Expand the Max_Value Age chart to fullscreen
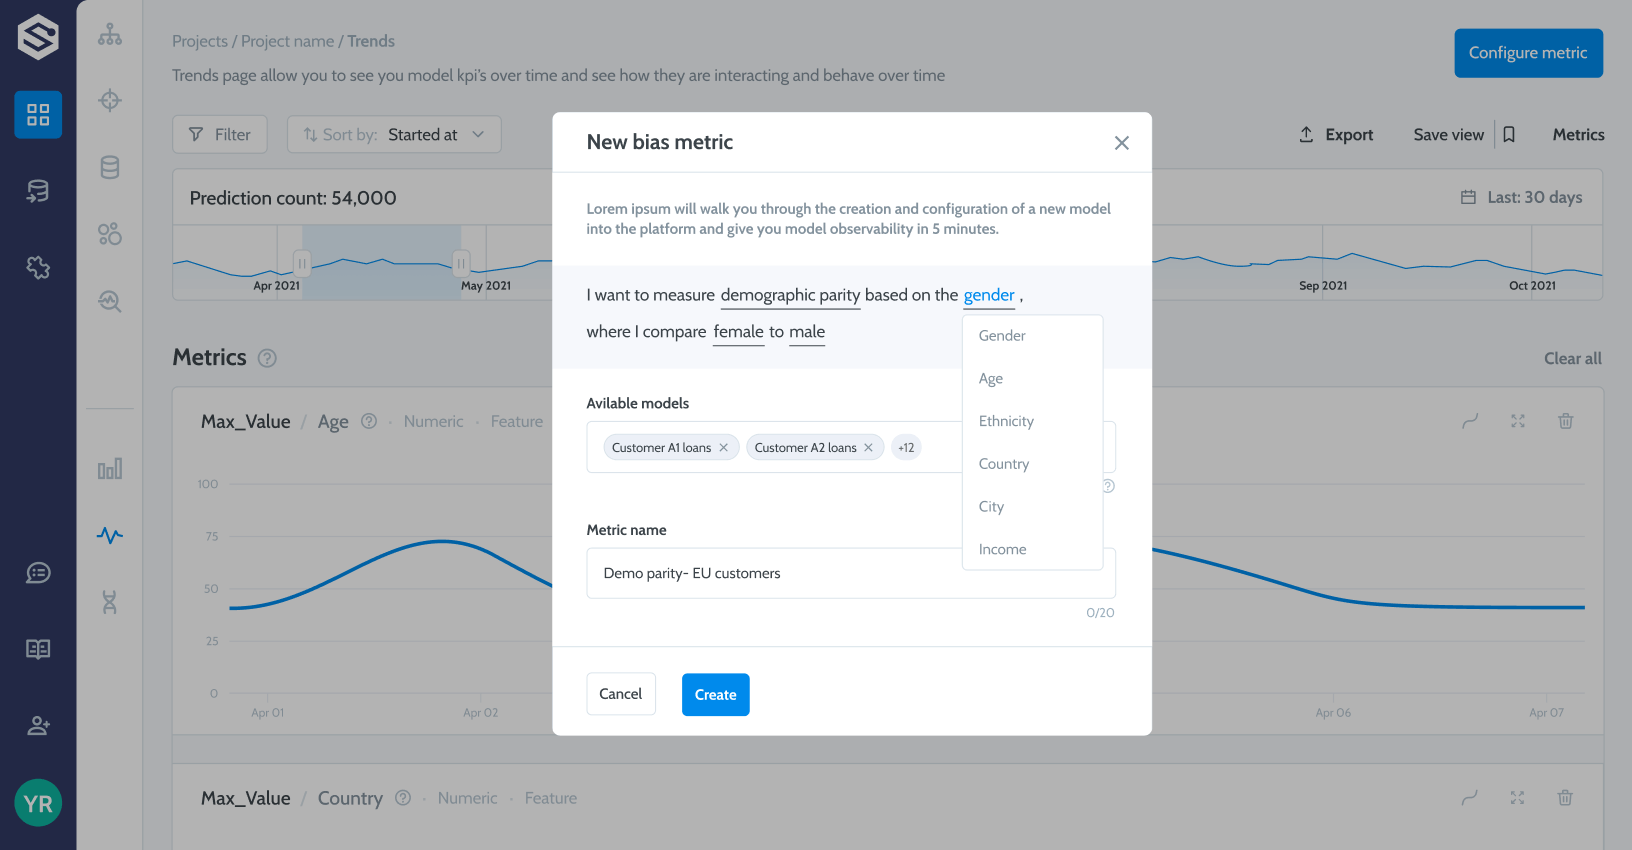 pos(1517,421)
